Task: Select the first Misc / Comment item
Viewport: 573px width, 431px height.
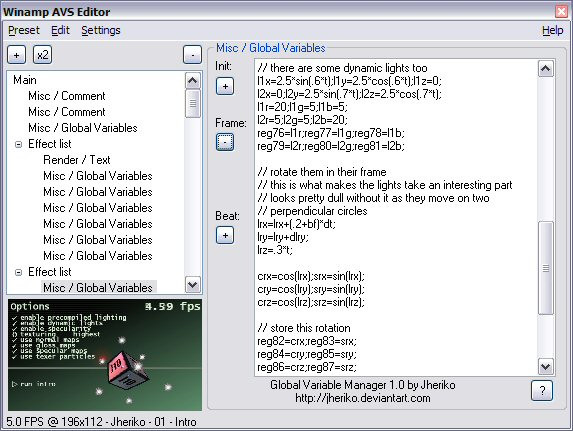Action: click(x=67, y=96)
